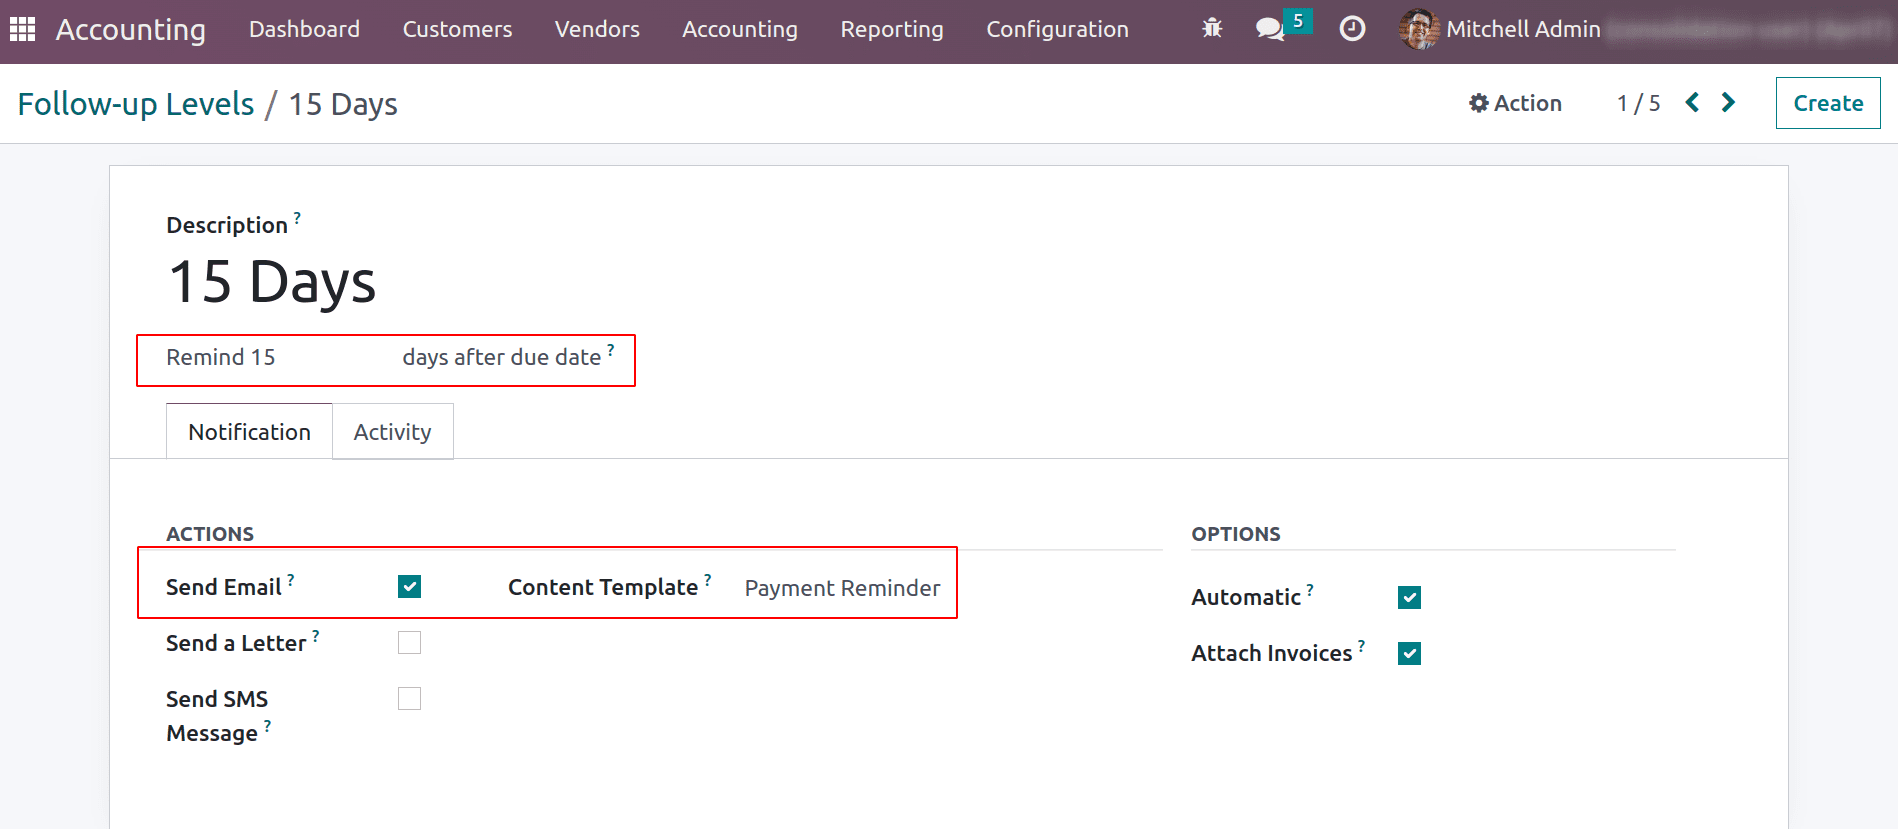The width and height of the screenshot is (1898, 829).
Task: Enable the Send SMS Message checkbox
Action: (x=409, y=698)
